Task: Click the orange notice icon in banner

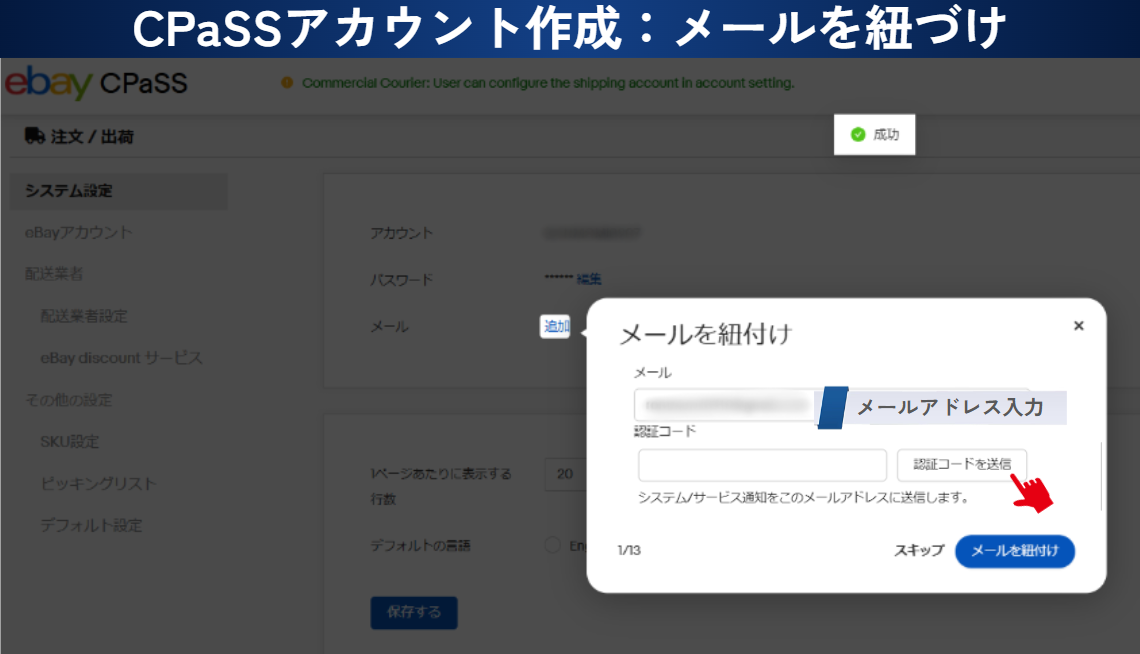Action: (x=287, y=83)
